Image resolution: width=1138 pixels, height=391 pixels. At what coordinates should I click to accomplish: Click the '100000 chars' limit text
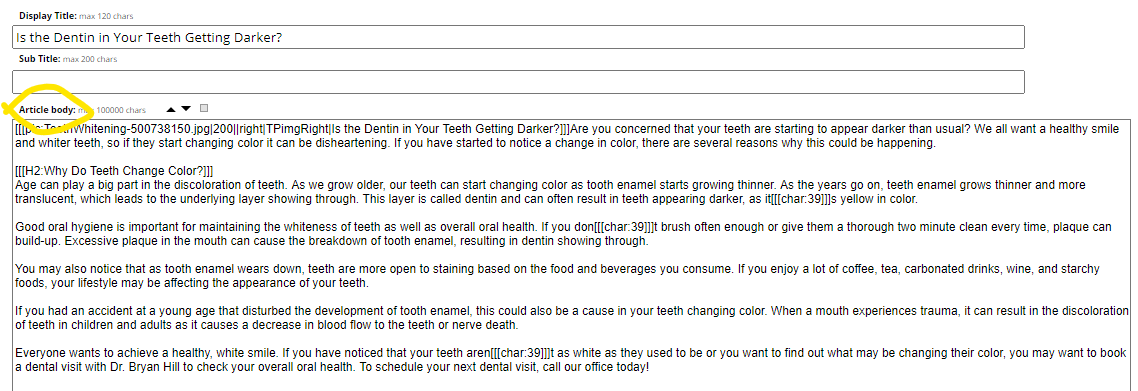121,110
